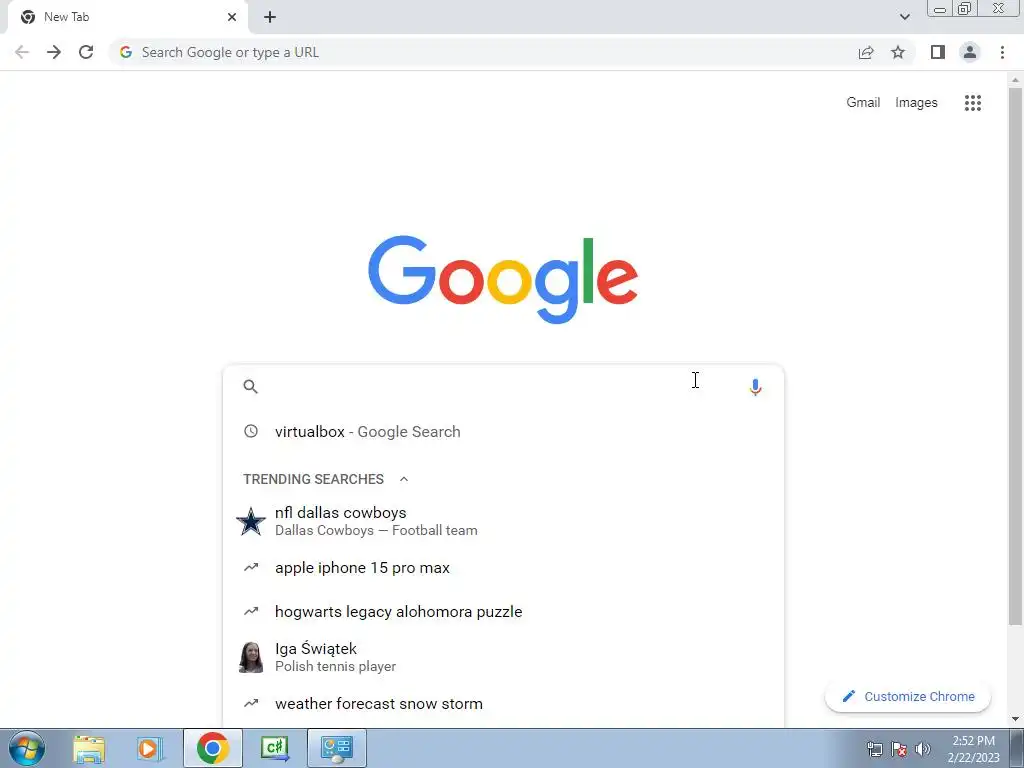The width and height of the screenshot is (1024, 768).
Task: Open Chrome's three-dot menu
Action: click(1002, 52)
